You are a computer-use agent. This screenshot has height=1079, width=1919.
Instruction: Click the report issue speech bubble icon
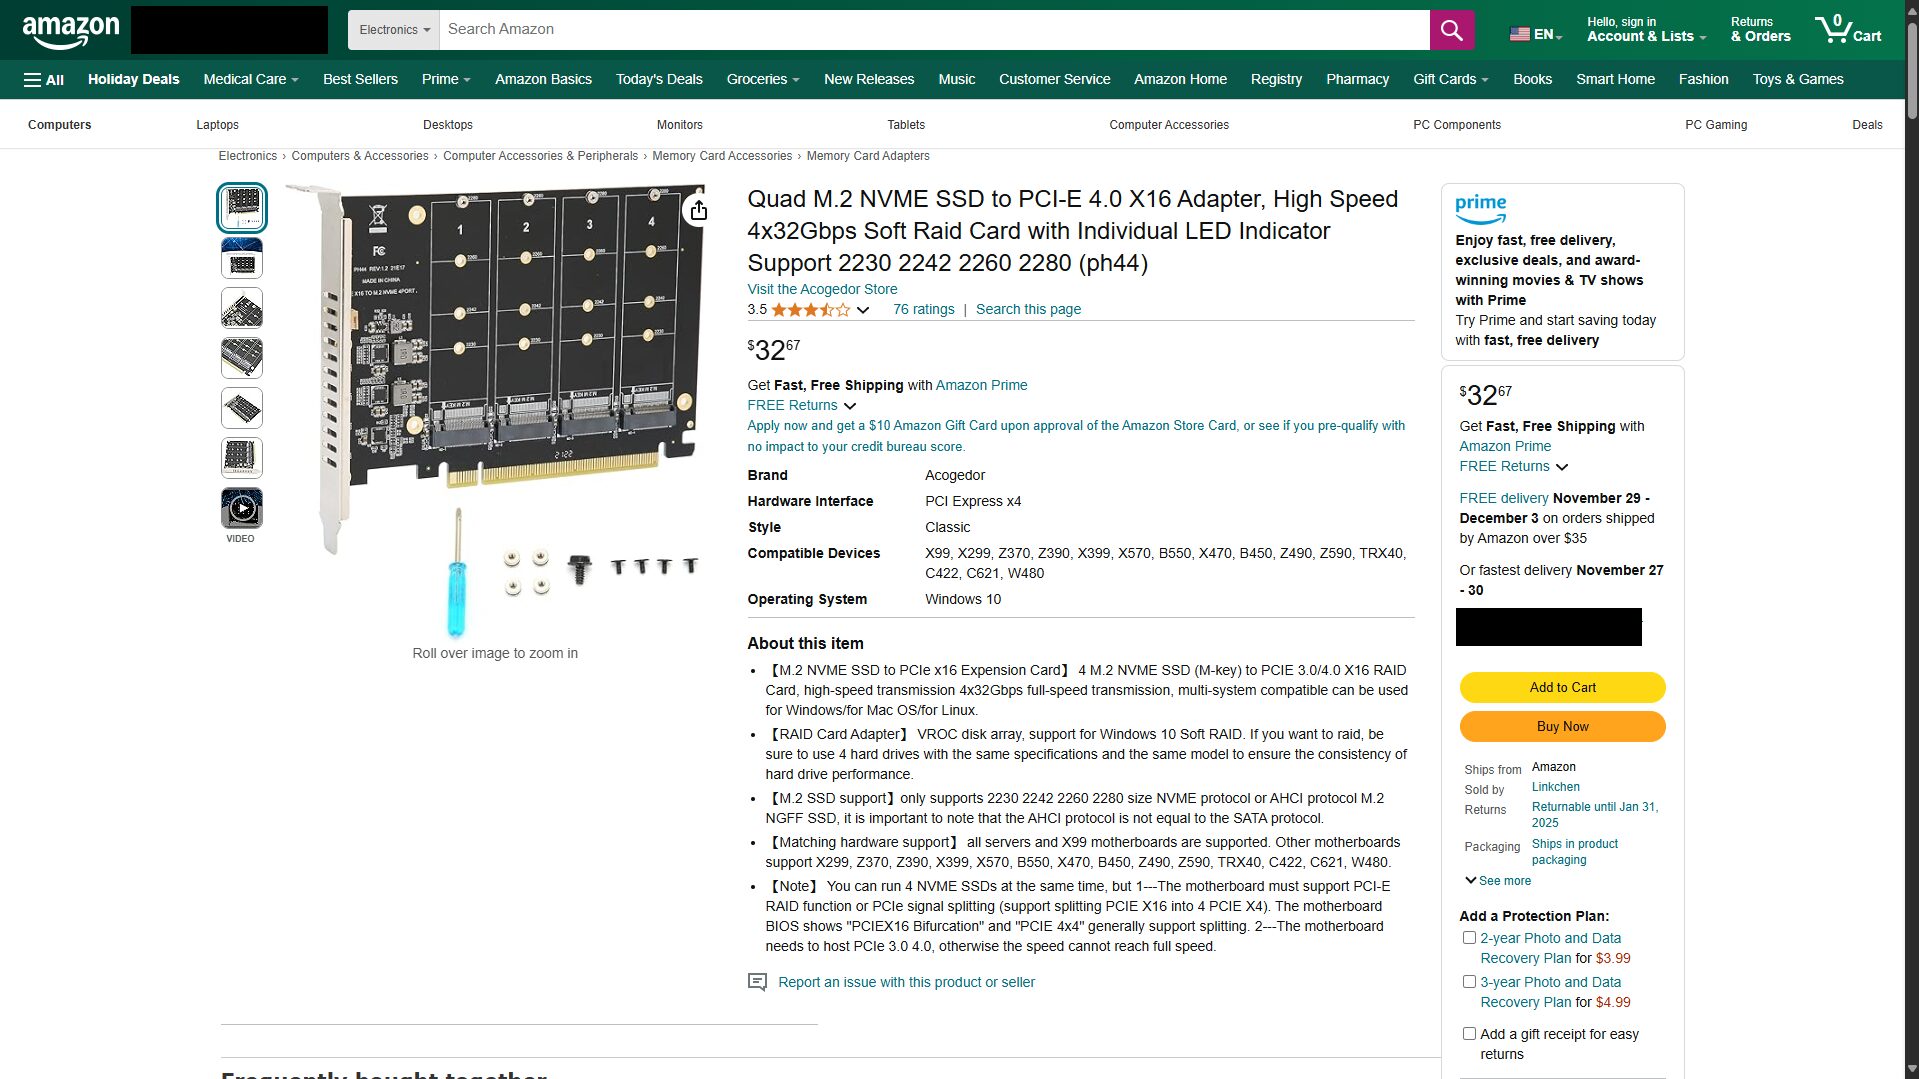(x=757, y=982)
